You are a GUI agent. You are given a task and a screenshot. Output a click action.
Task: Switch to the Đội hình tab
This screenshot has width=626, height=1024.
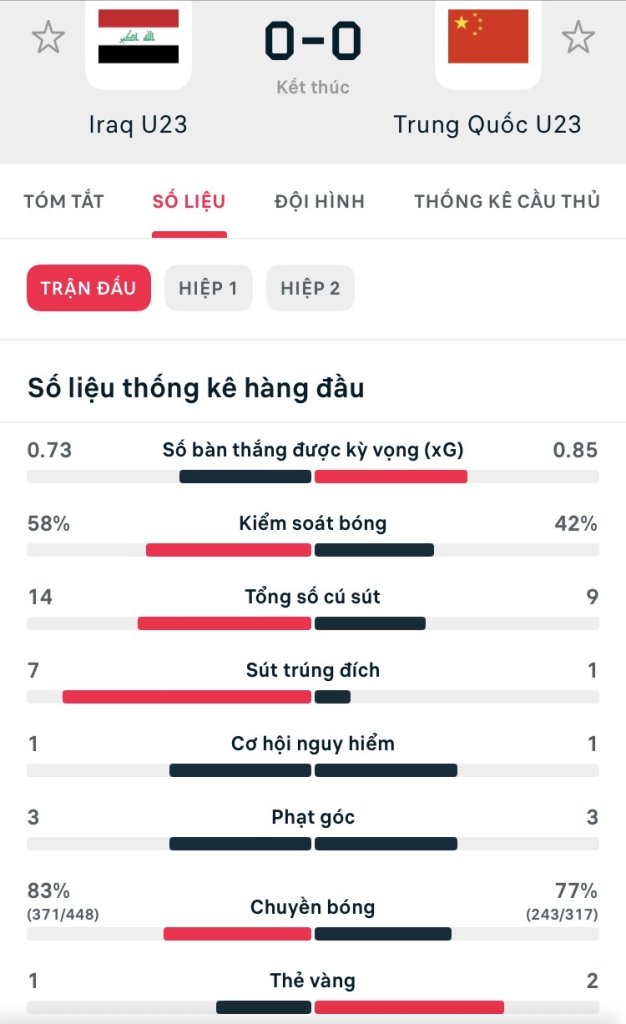(319, 202)
